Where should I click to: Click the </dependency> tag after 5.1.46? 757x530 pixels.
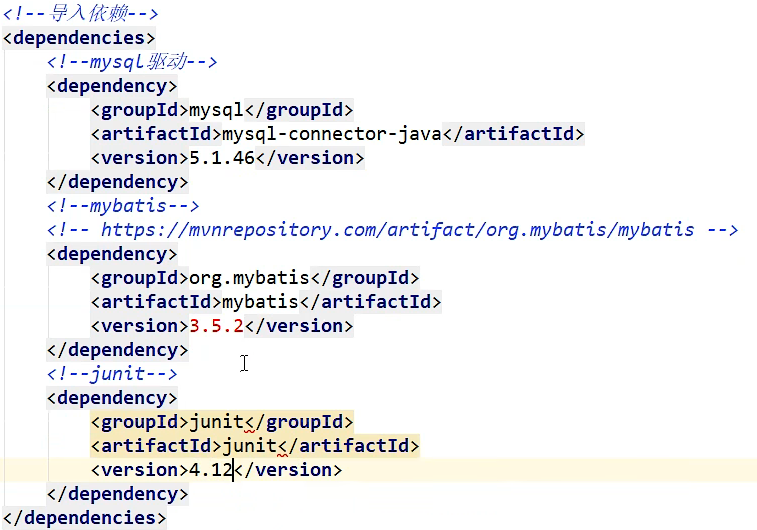(x=117, y=182)
